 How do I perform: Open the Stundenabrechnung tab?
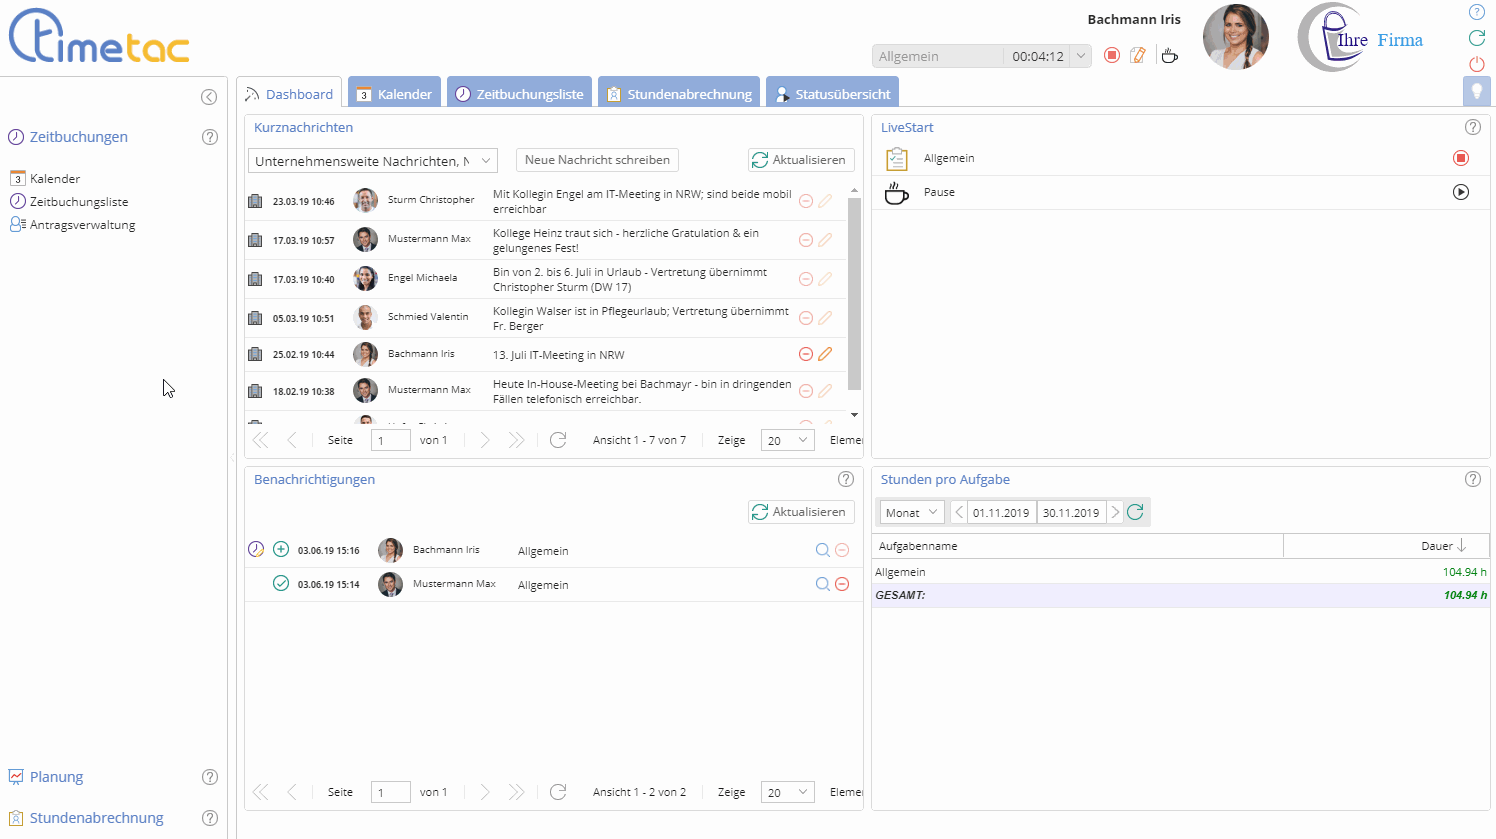click(x=679, y=94)
